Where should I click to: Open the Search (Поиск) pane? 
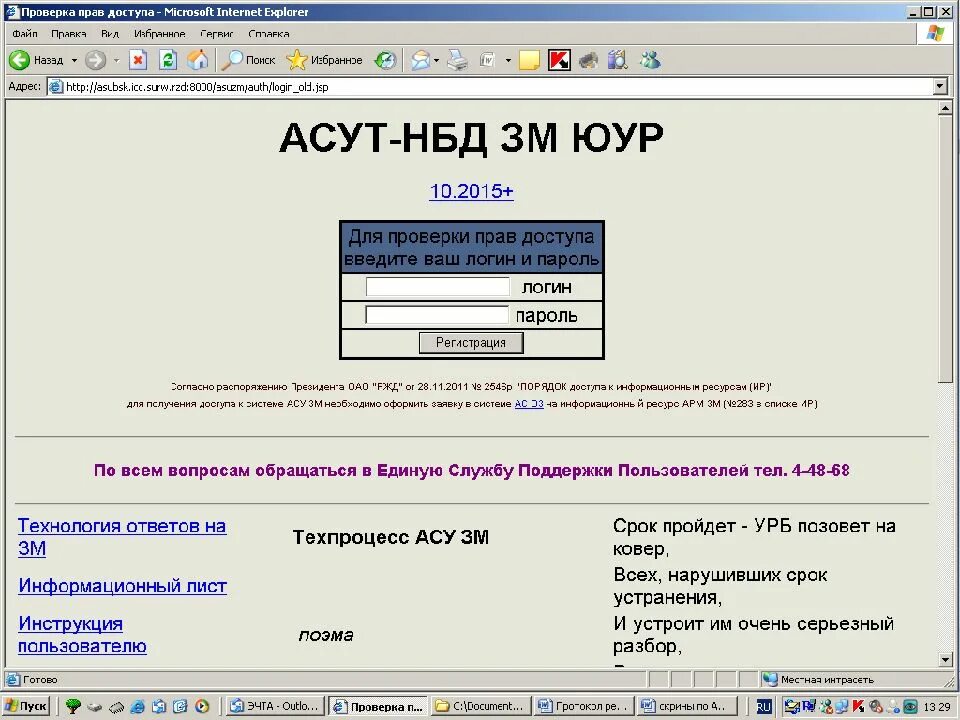(x=249, y=60)
